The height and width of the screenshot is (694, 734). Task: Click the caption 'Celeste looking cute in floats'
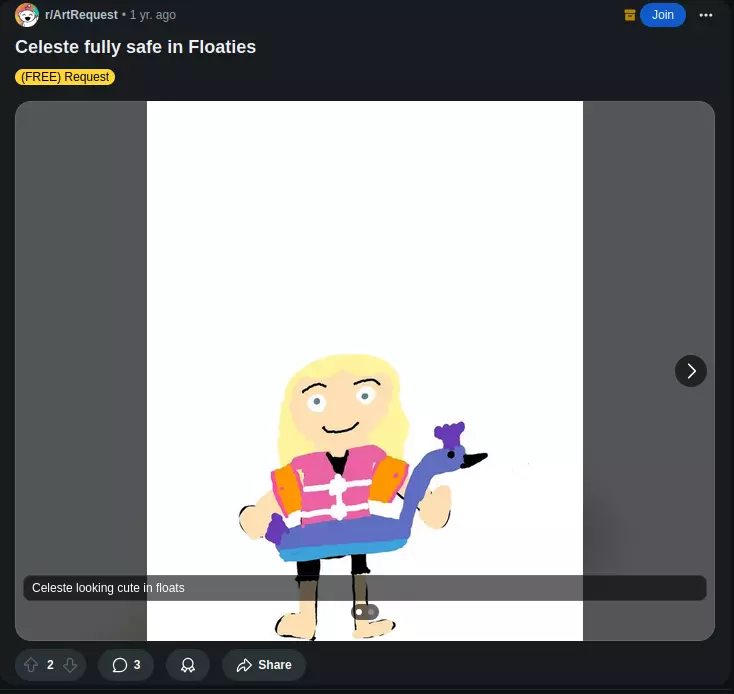(108, 588)
